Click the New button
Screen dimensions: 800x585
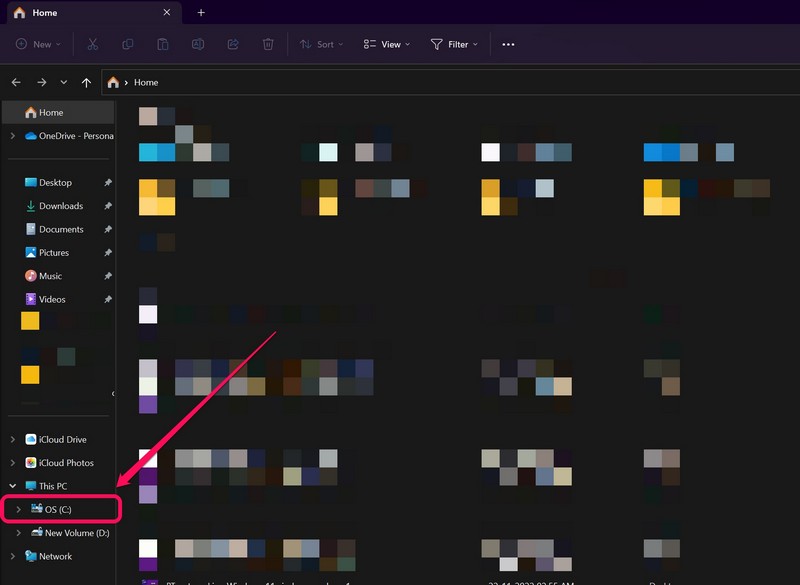38,44
